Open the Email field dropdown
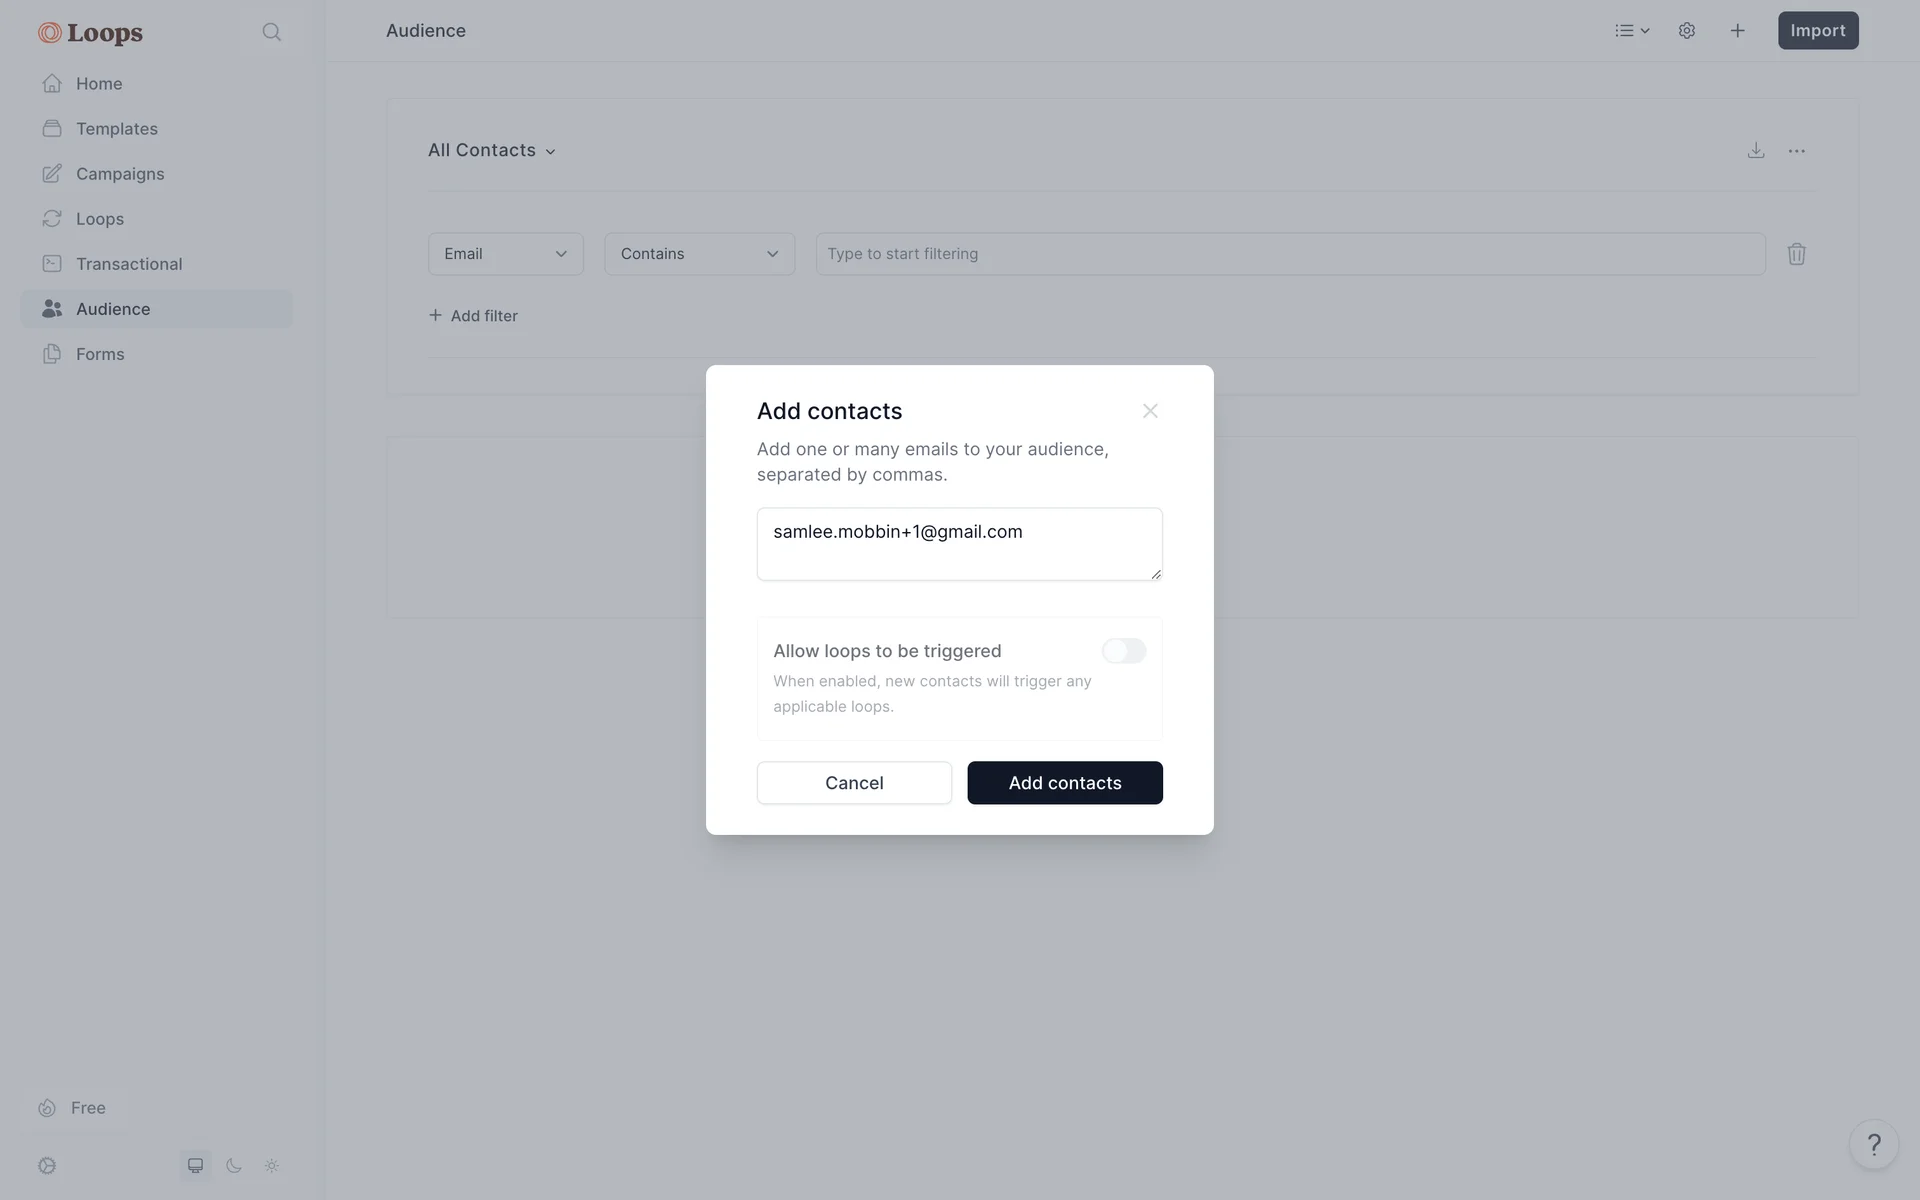The width and height of the screenshot is (1920, 1200). [x=506, y=254]
